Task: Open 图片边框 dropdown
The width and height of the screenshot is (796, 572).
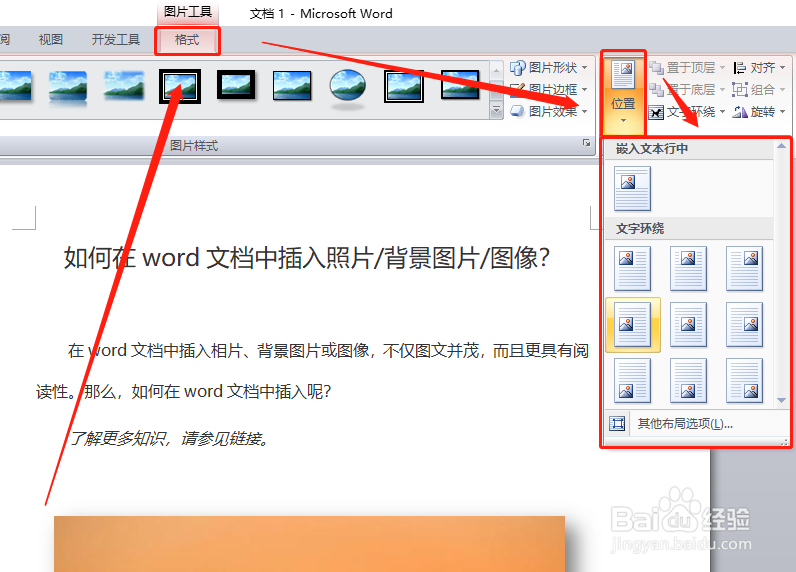Action: (549, 89)
